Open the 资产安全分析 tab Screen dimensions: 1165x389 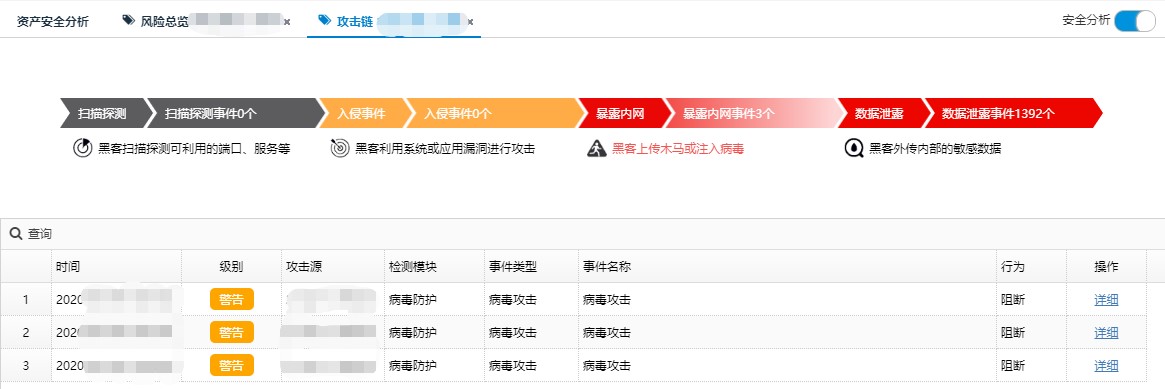[x=52, y=22]
